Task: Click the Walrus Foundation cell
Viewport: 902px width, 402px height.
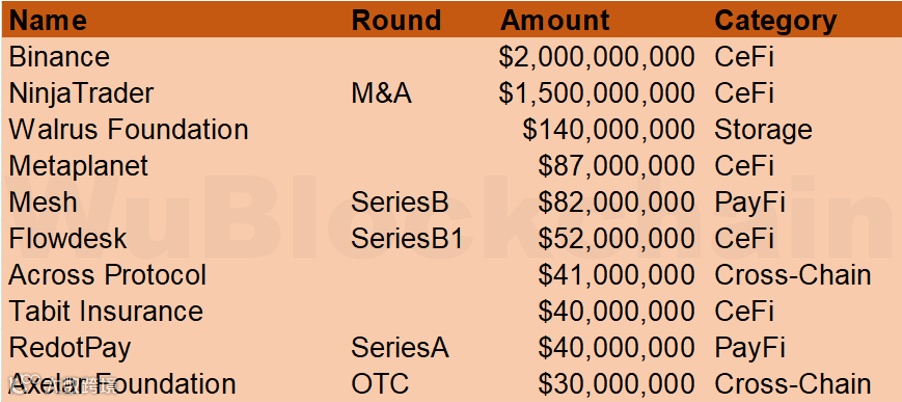Action: pyautogui.click(x=128, y=129)
